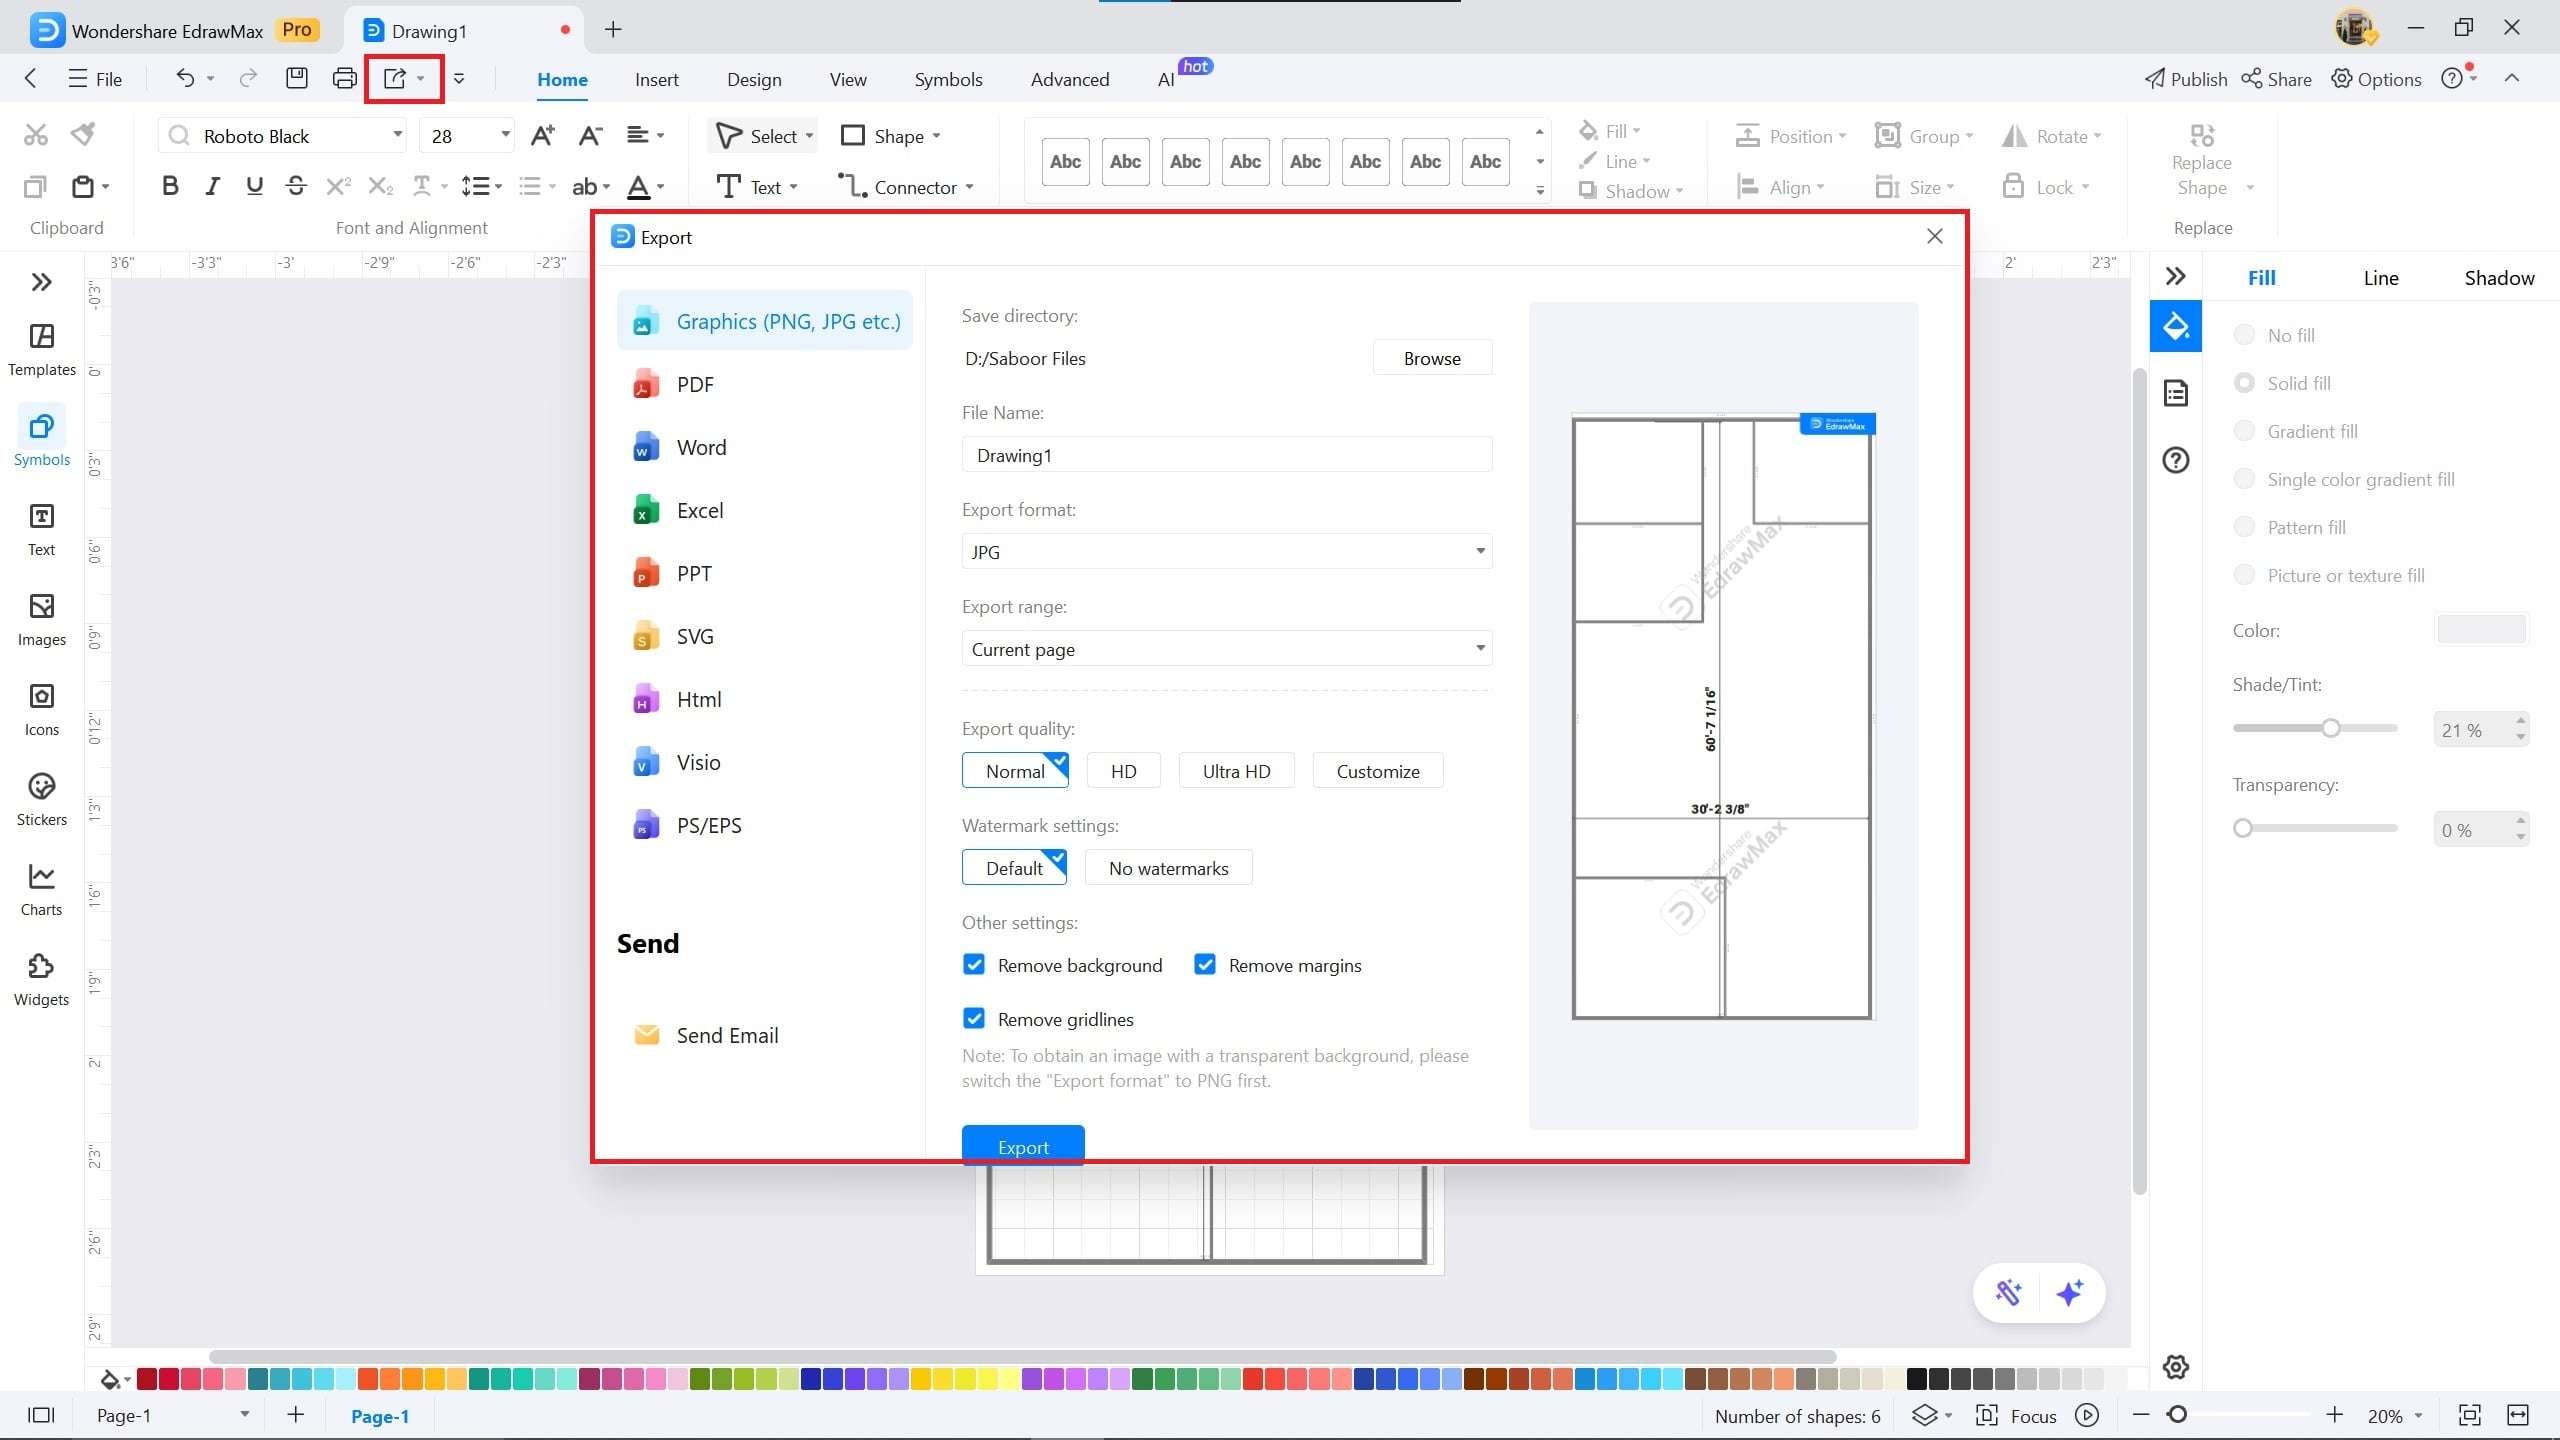Open the font size 28 dropdown
Image resolution: width=2560 pixels, height=1440 pixels.
tap(505, 135)
